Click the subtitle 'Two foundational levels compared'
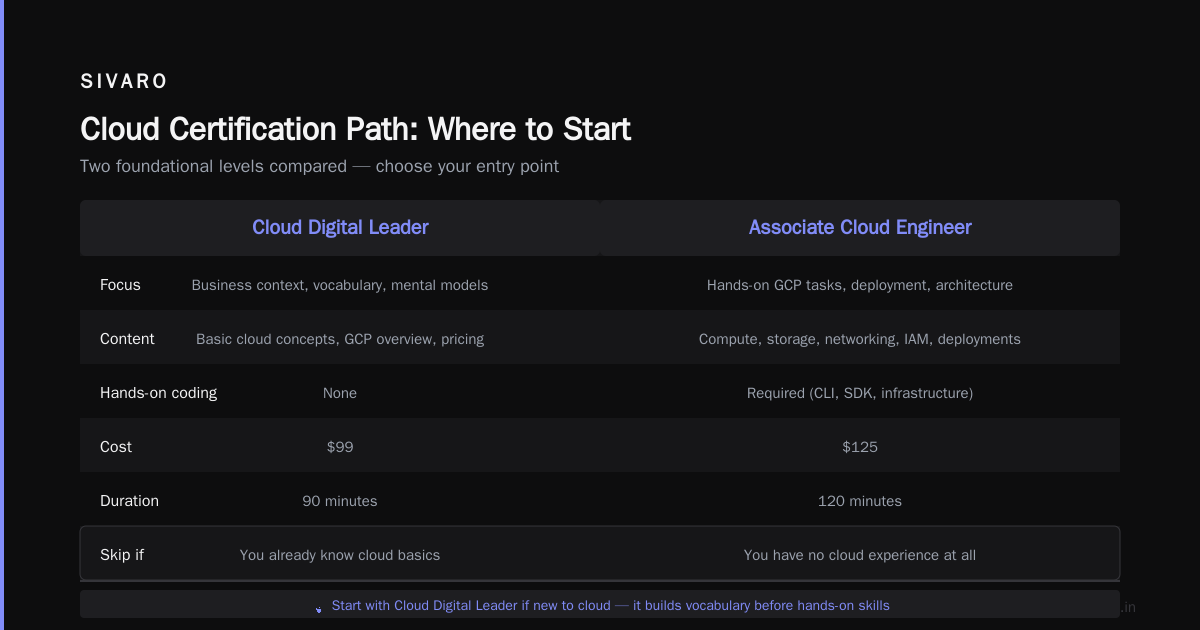This screenshot has width=1200, height=630. pyautogui.click(x=319, y=166)
